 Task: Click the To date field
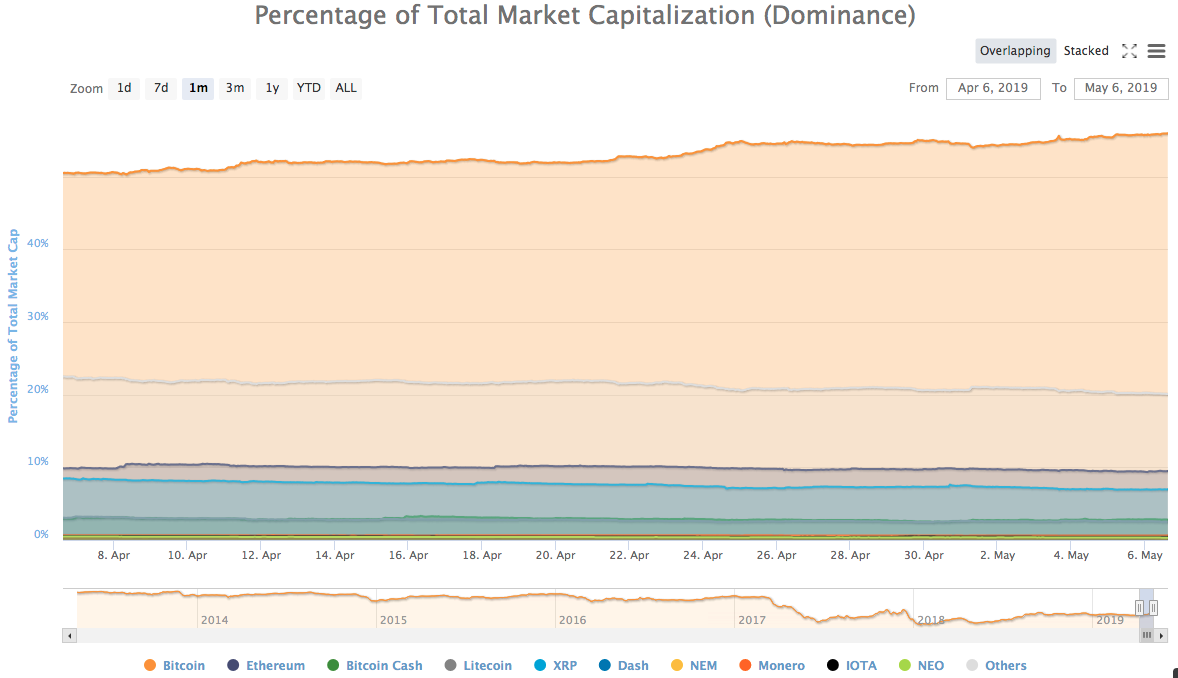(1121, 88)
